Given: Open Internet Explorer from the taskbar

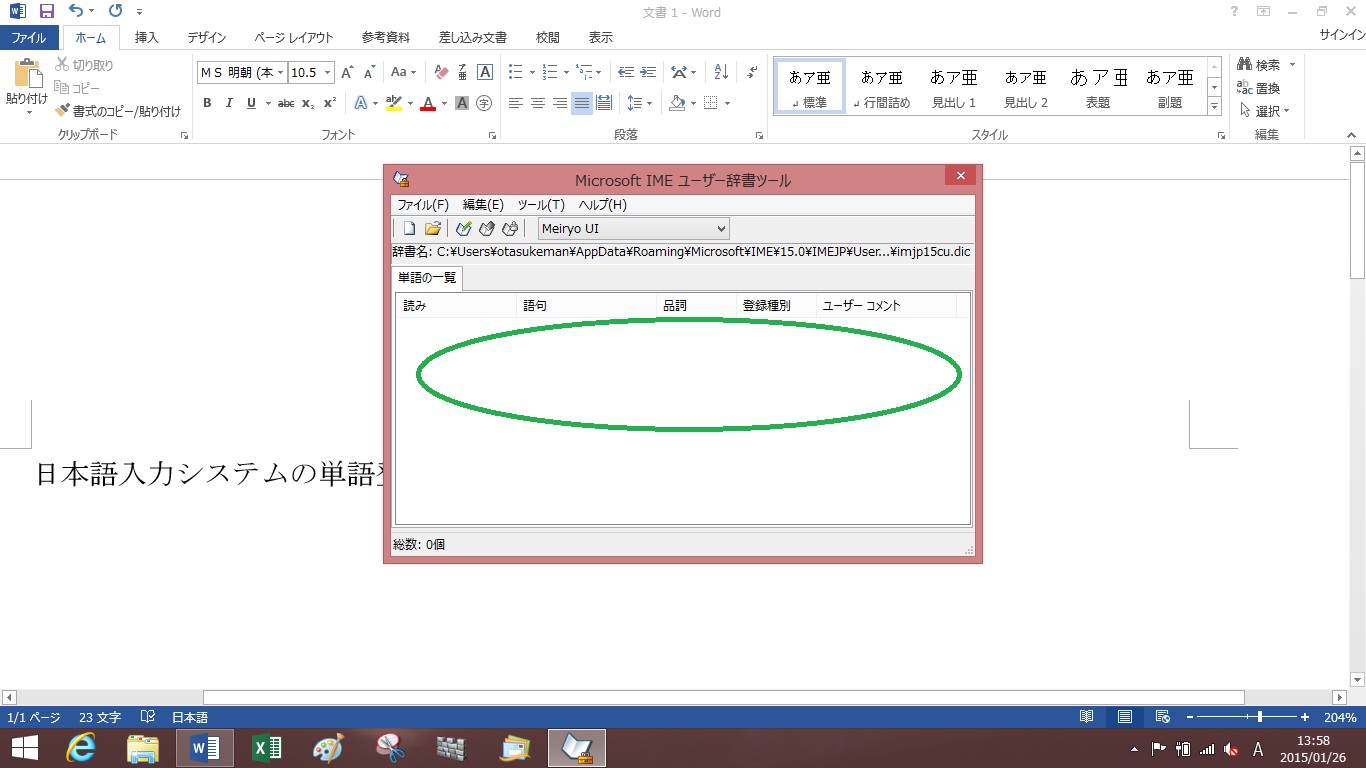Looking at the screenshot, I should [80, 748].
